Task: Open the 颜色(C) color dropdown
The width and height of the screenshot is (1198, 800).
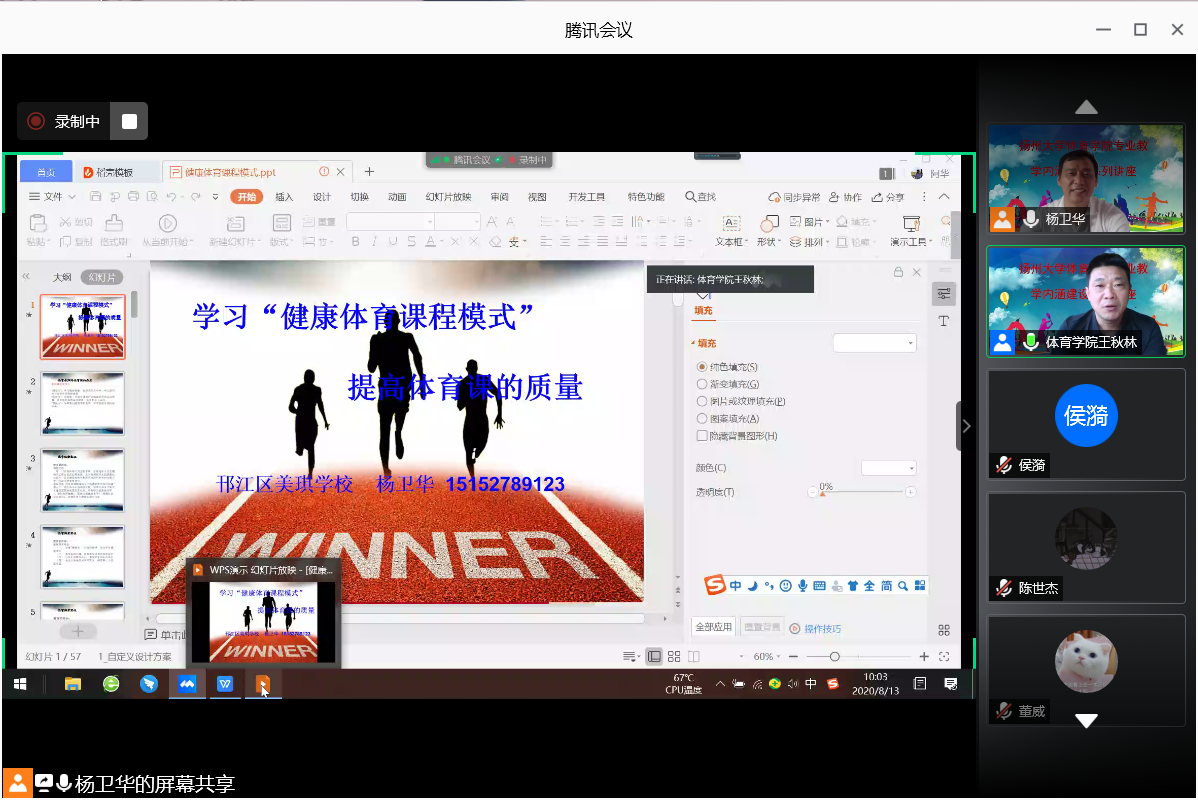Action: click(889, 468)
